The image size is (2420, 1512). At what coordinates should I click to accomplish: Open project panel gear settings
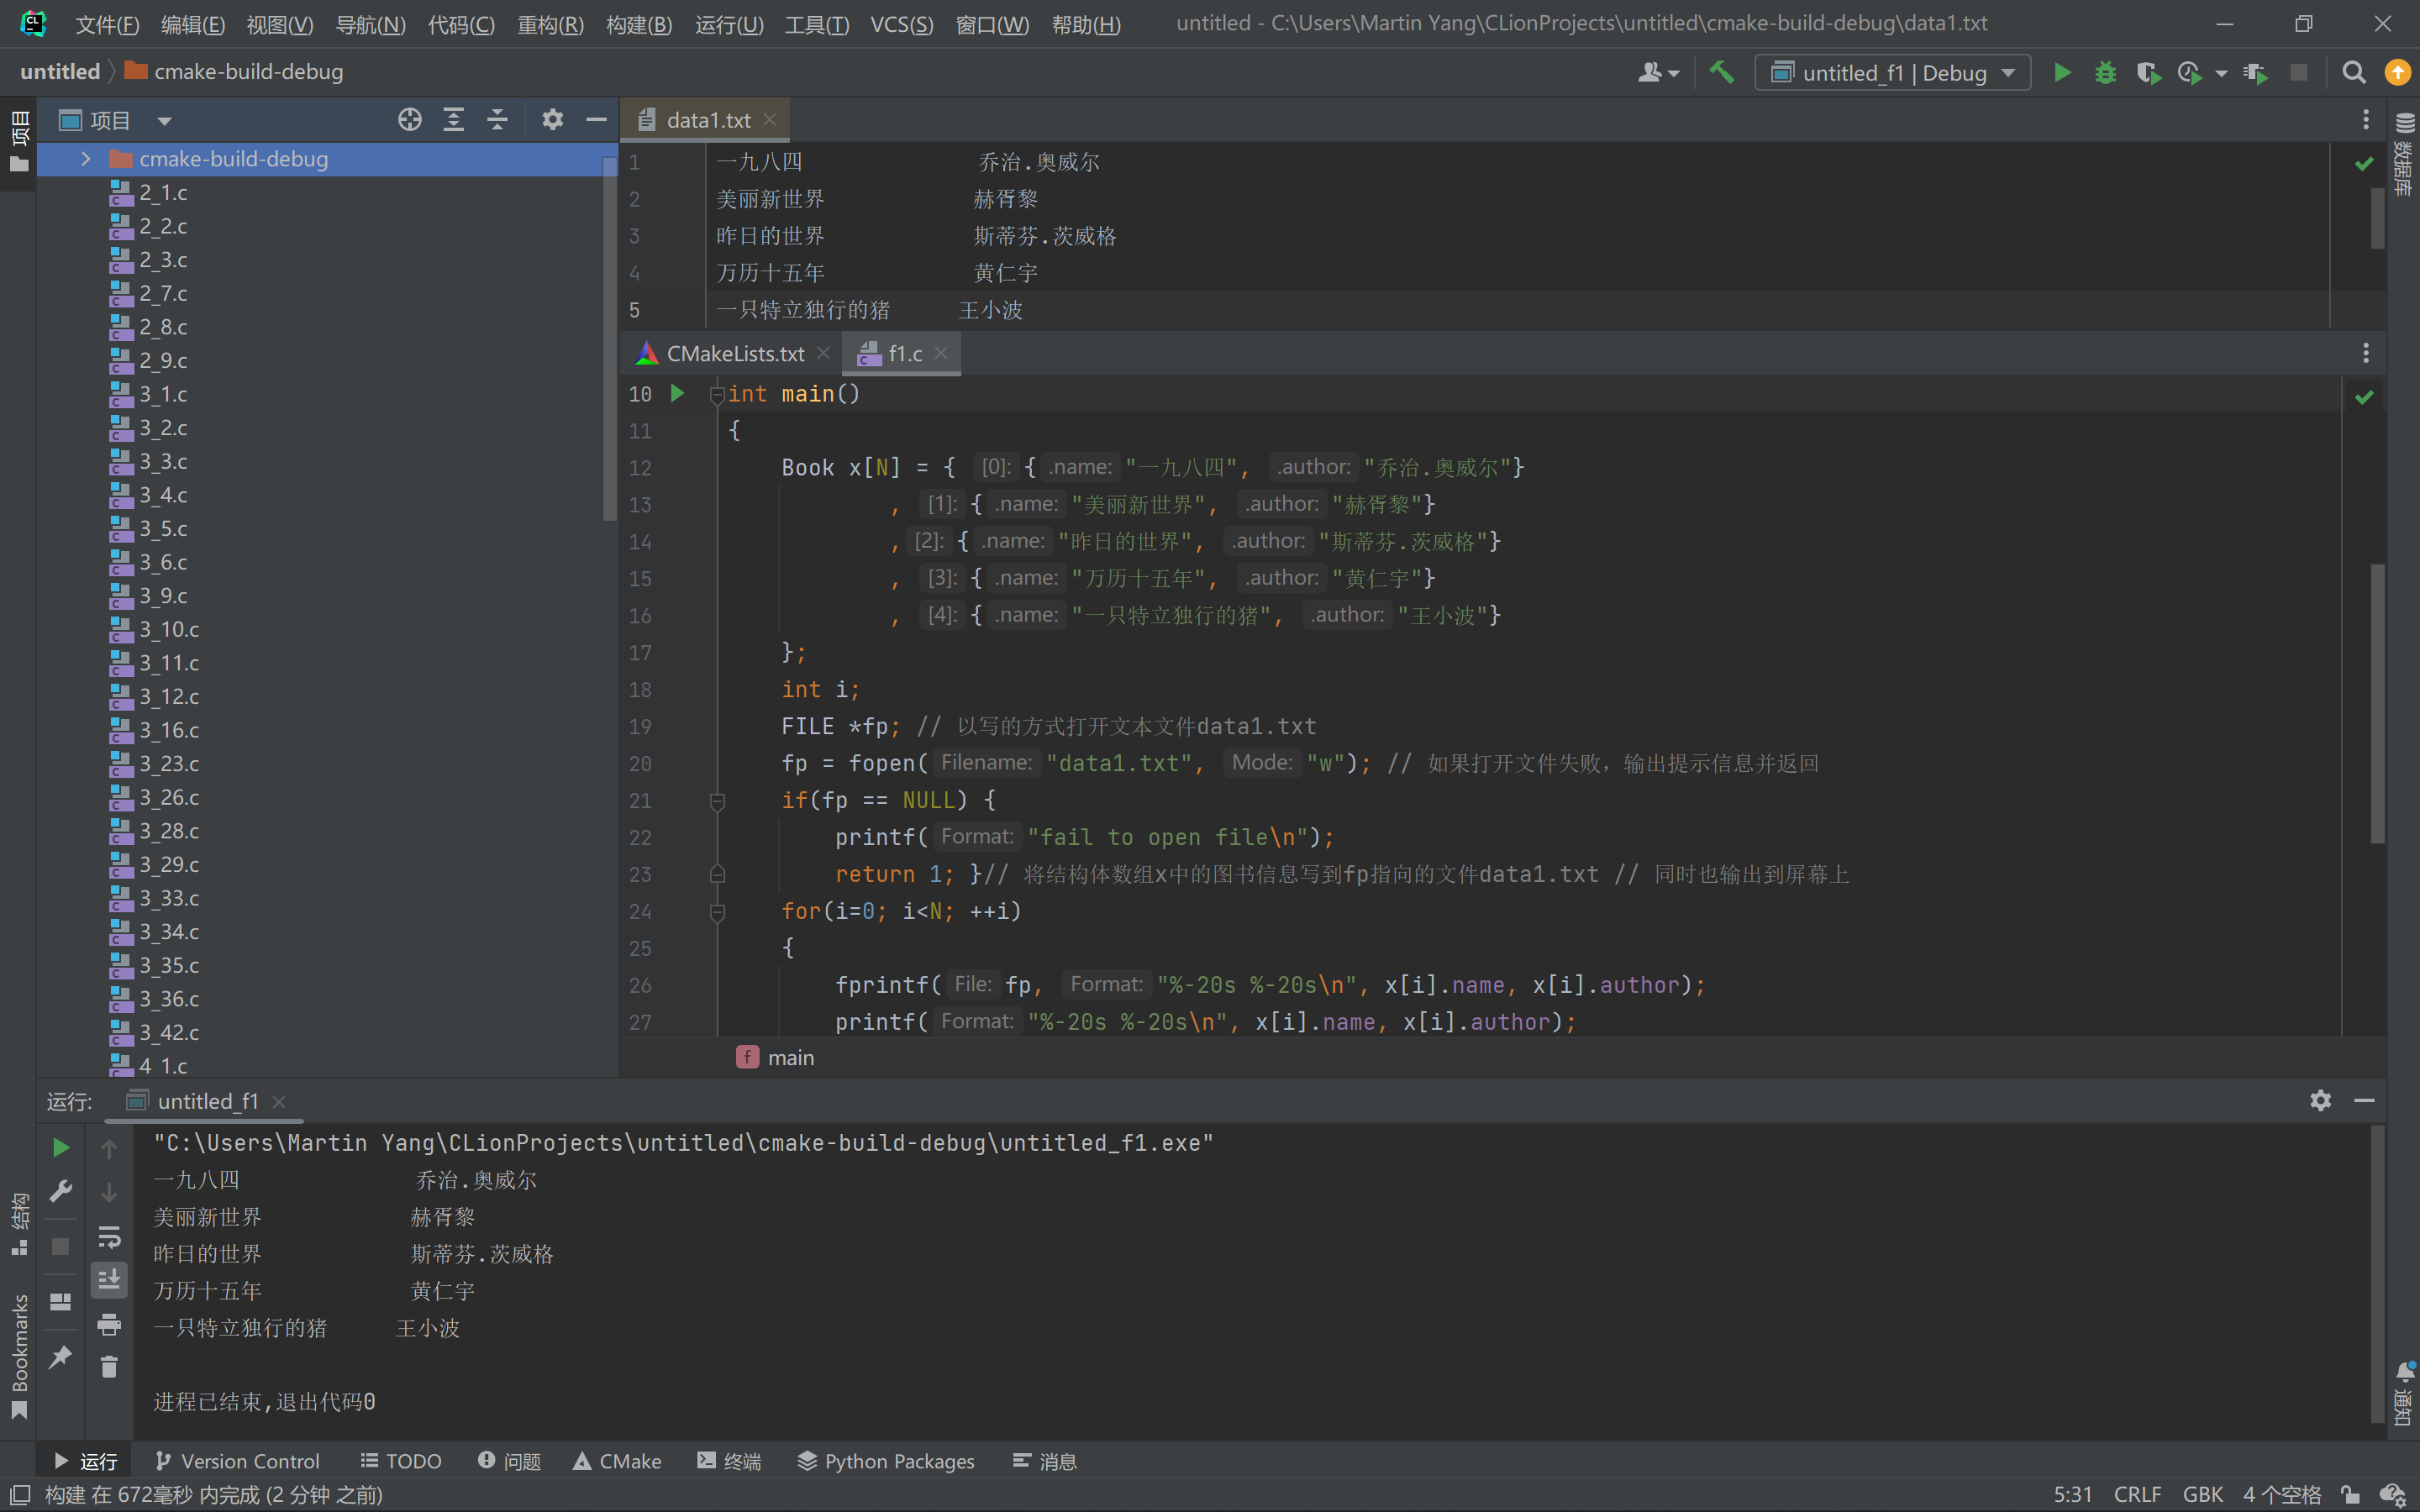tap(552, 120)
